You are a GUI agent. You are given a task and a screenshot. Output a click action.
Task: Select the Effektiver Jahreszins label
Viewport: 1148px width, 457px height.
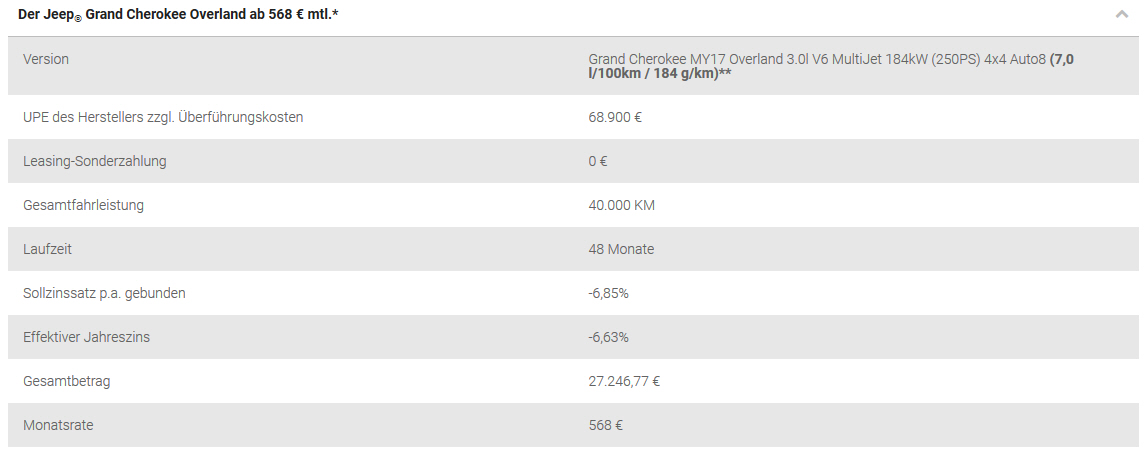point(86,337)
